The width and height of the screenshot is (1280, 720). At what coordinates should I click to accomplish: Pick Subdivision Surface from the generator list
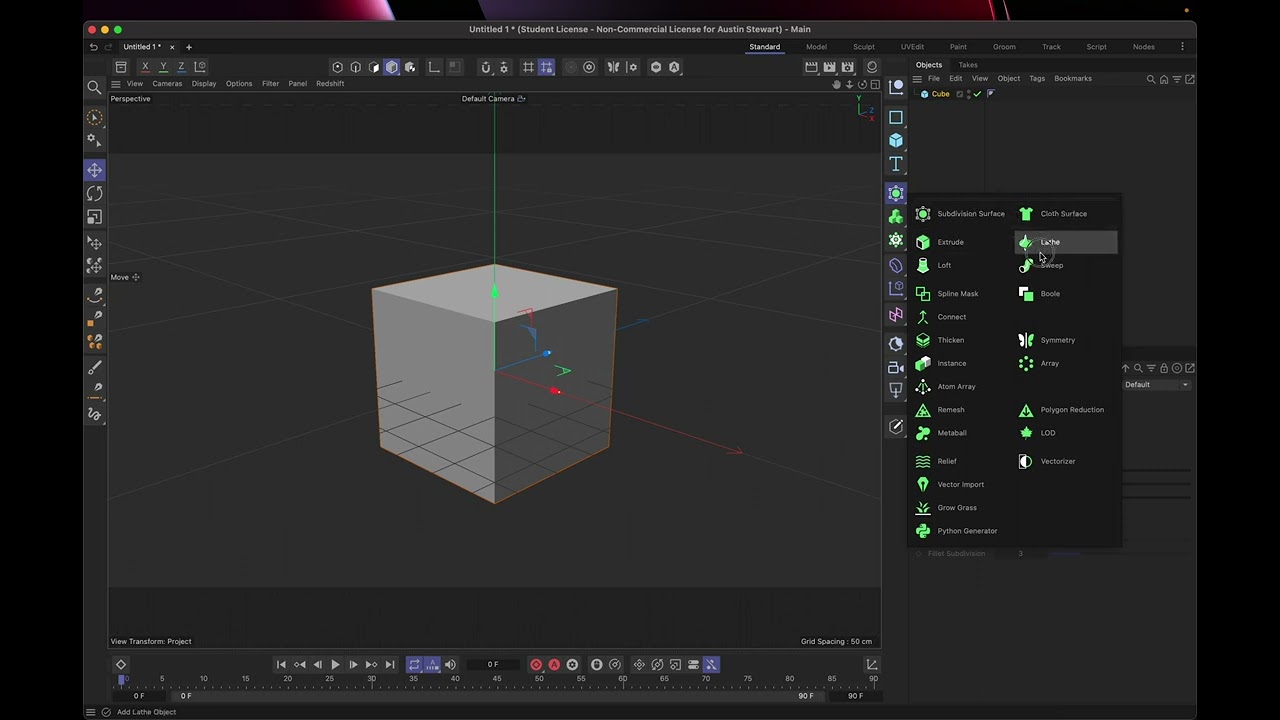970,214
